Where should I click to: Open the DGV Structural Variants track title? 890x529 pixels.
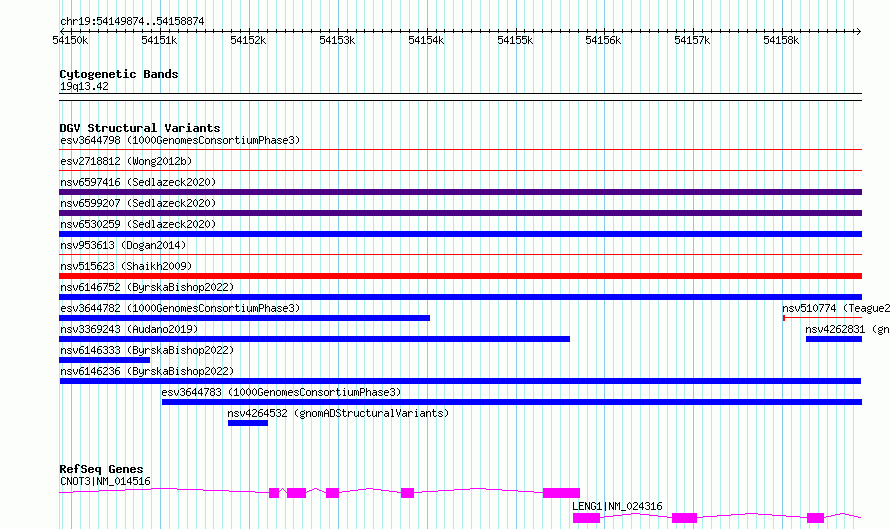[140, 128]
